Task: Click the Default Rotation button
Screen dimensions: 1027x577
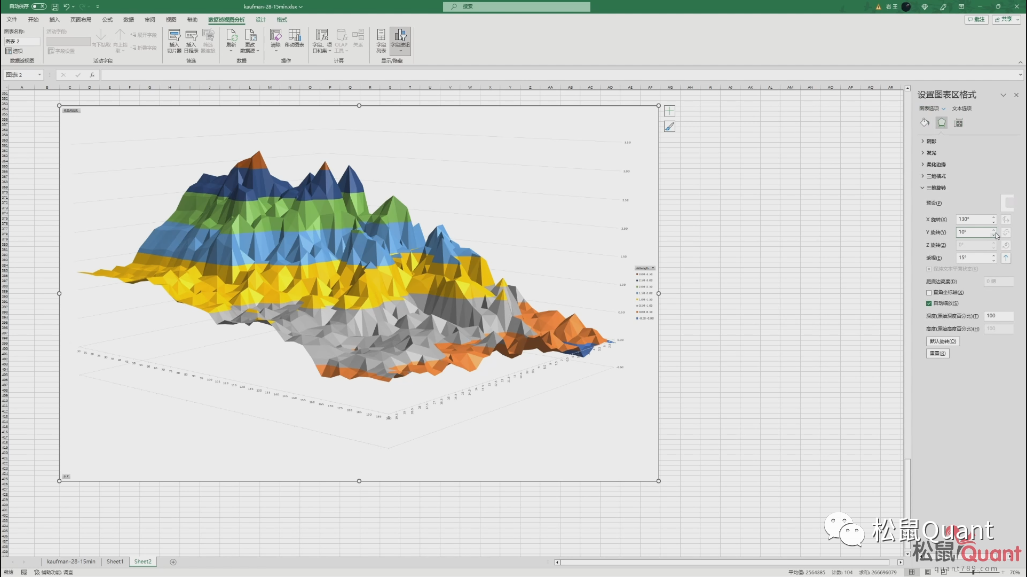Action: pyautogui.click(x=943, y=341)
